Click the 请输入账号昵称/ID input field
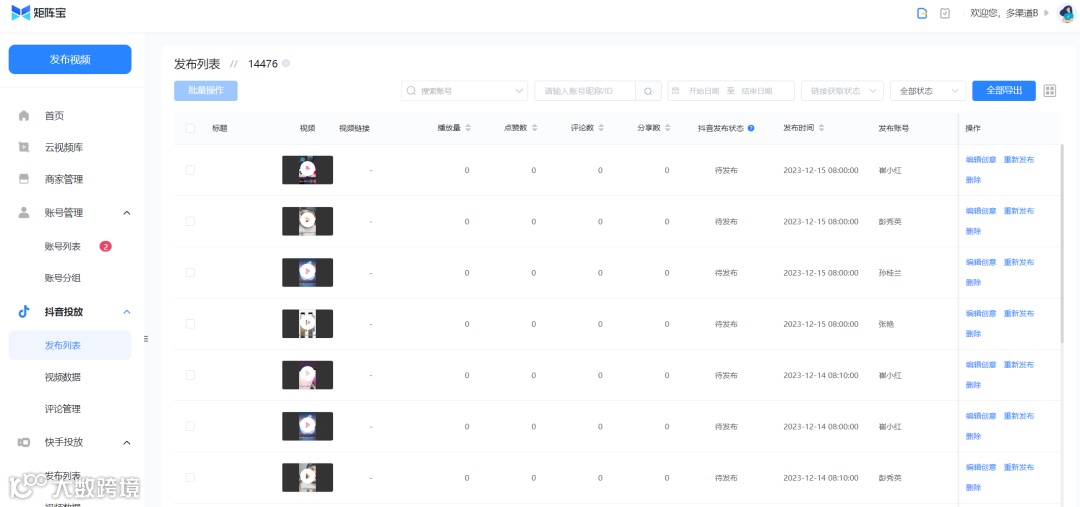The height and width of the screenshot is (507, 1080). 585,91
